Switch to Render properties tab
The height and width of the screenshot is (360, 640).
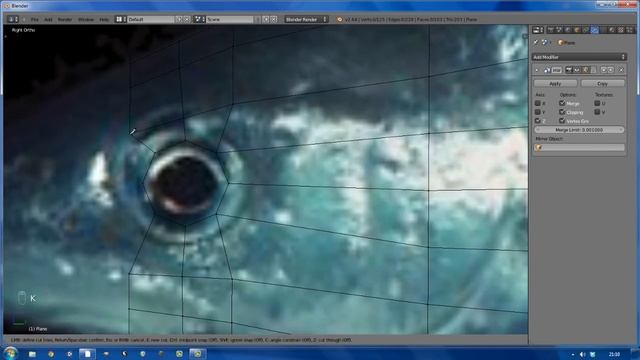551,30
